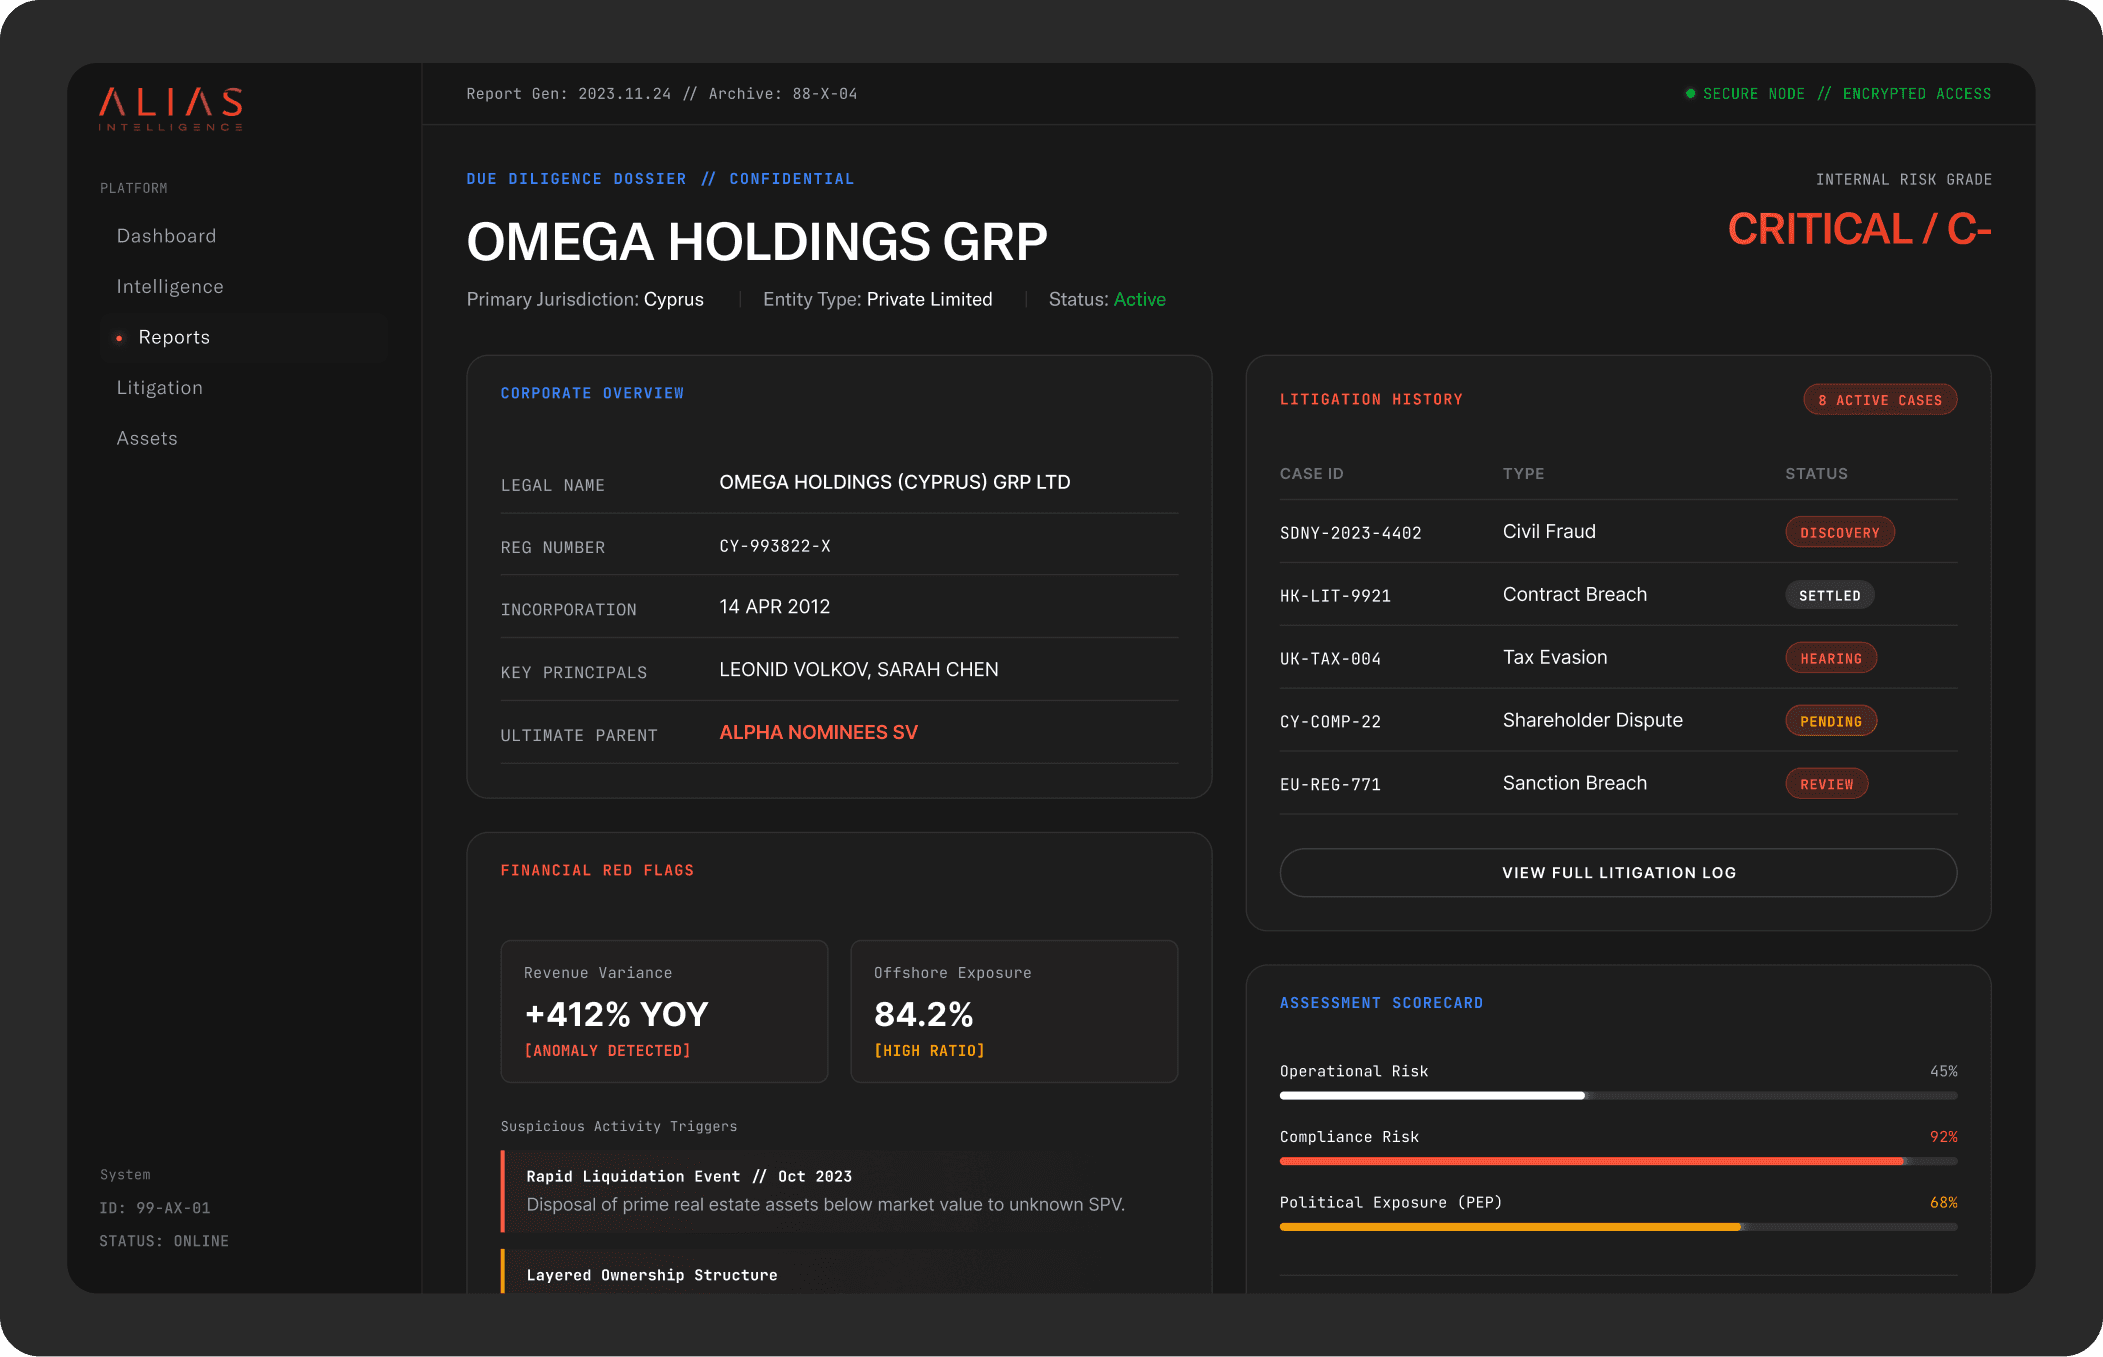Click the Review status tag
Screen dimensions: 2103x1357
click(1826, 785)
